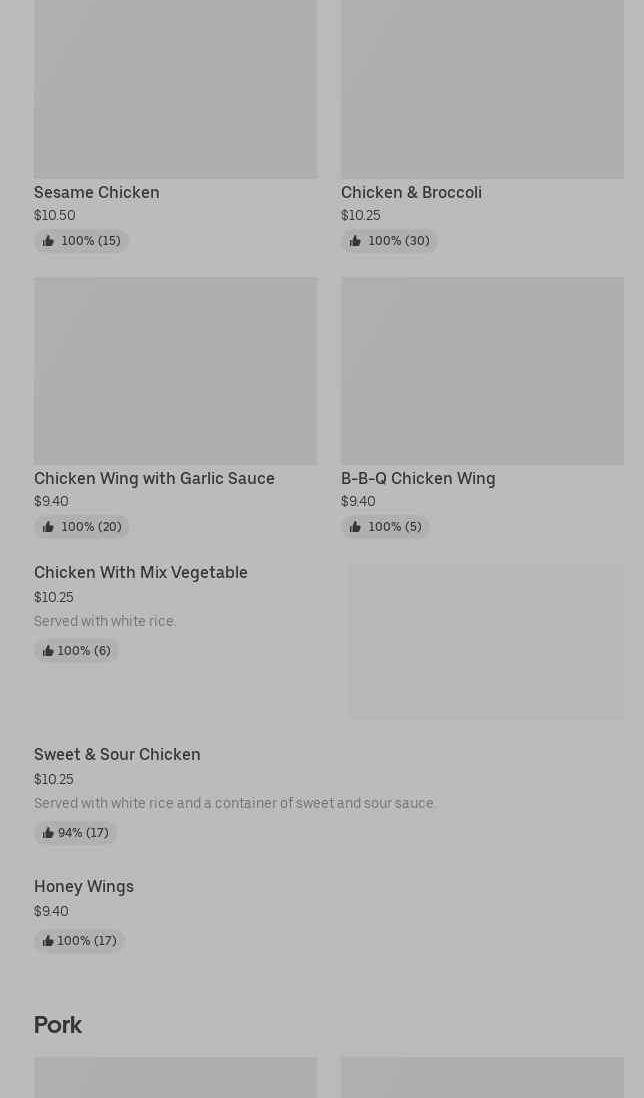
Task: Open the Chicken With Mix Vegetable item title
Action: (x=141, y=572)
